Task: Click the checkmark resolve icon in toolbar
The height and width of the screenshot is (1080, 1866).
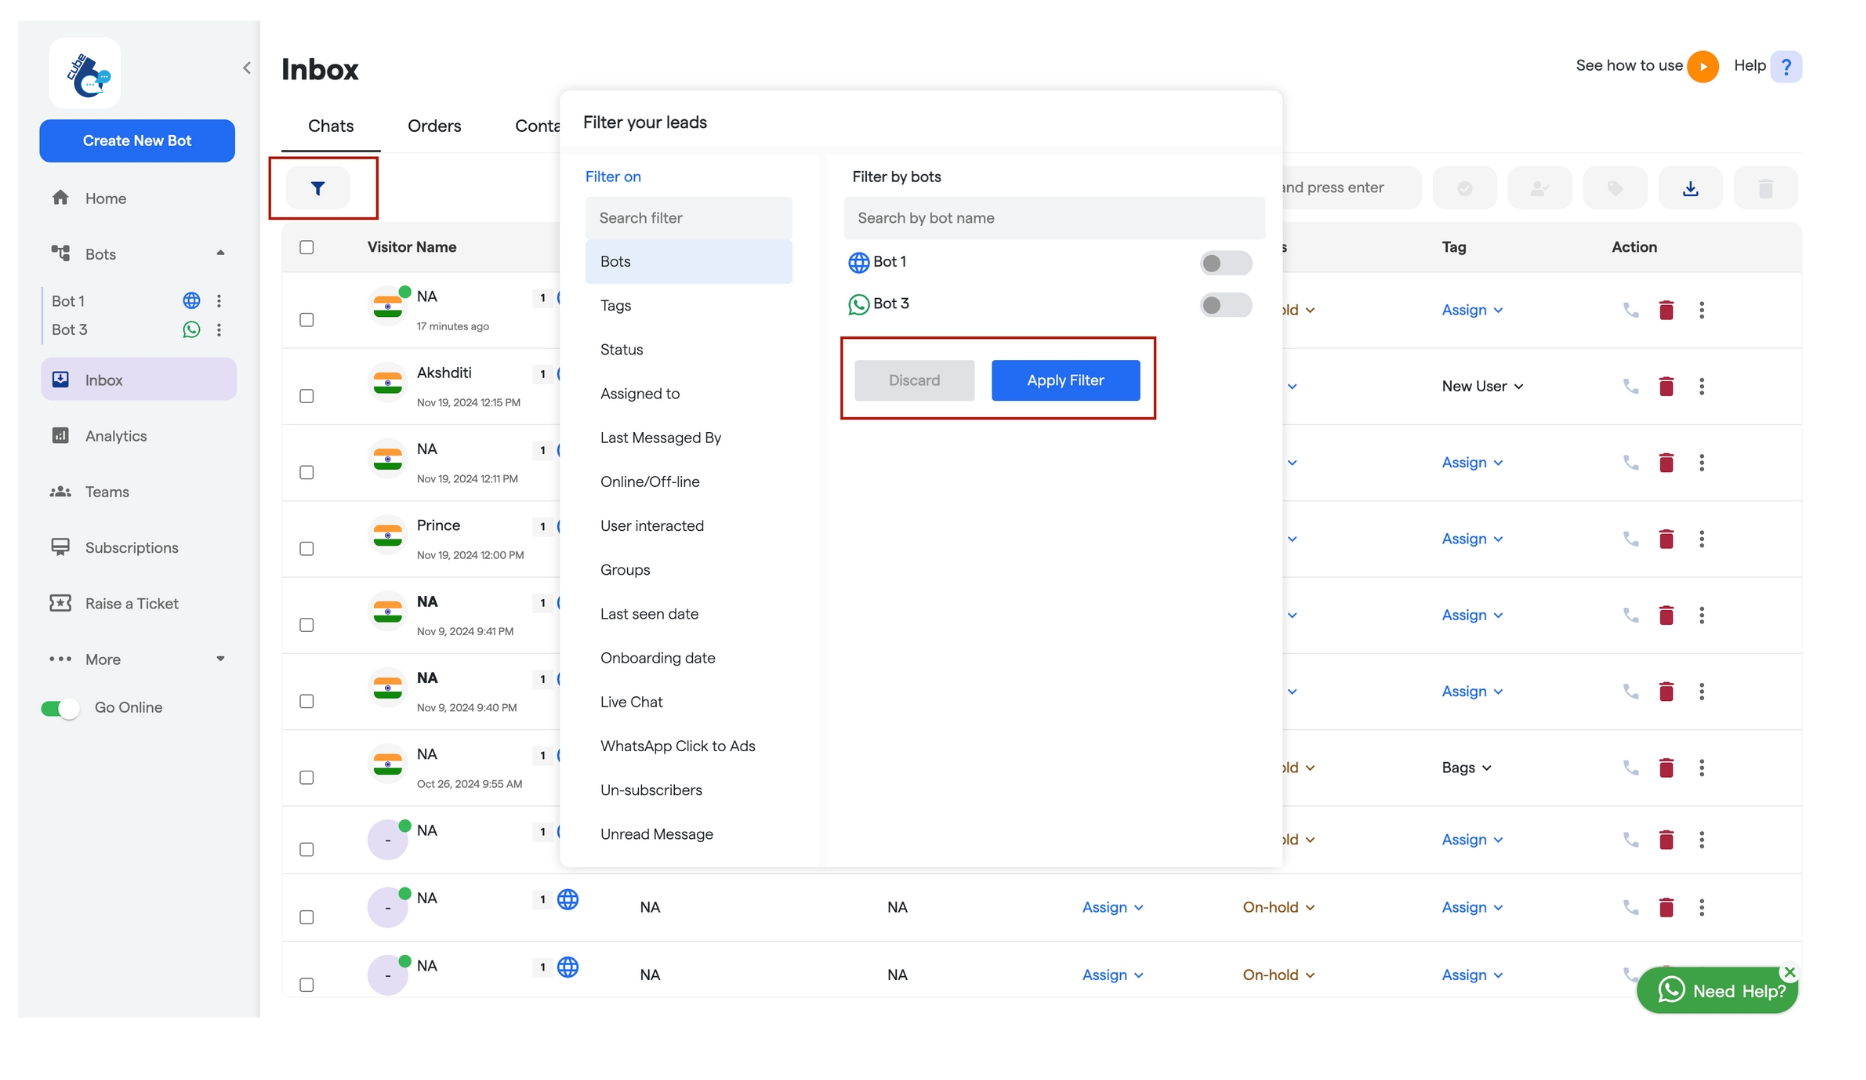Action: pyautogui.click(x=1464, y=188)
